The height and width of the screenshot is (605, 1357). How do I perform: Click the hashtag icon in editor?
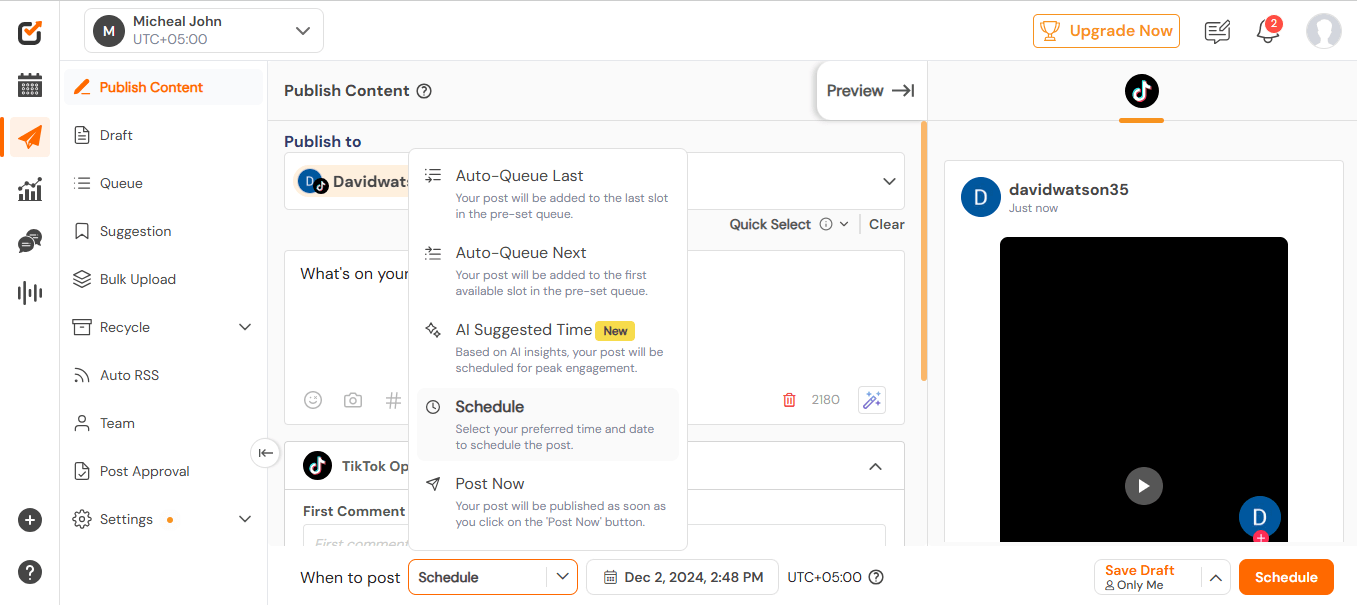coord(393,400)
